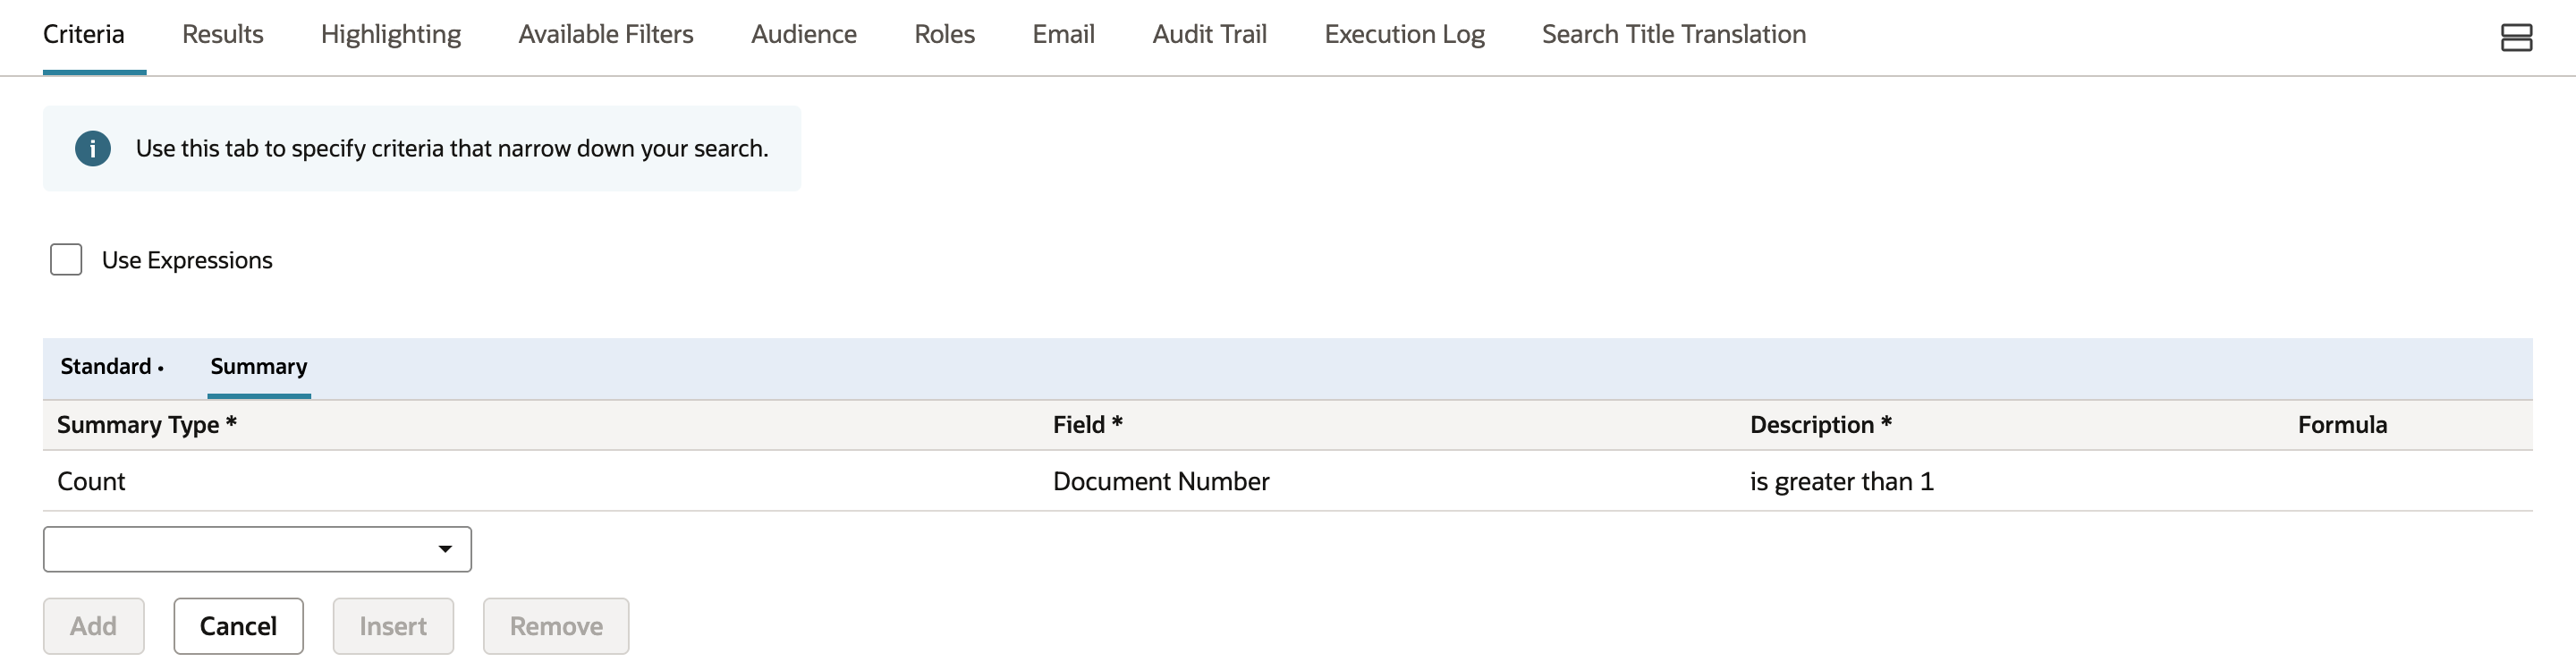Click the Description column header
Image resolution: width=2576 pixels, height=662 pixels.
(1821, 425)
